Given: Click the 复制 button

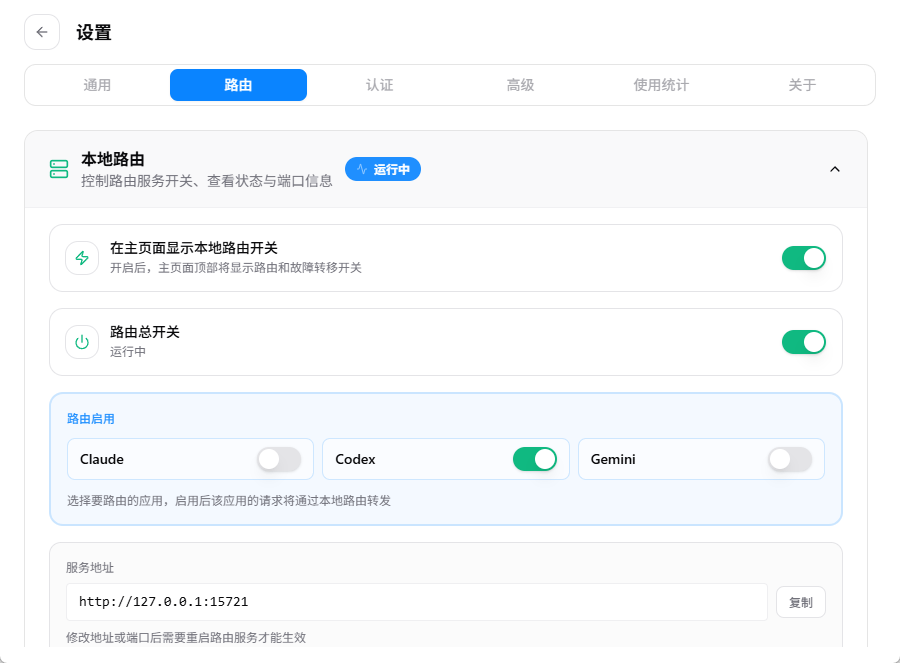Looking at the screenshot, I should coord(801,602).
